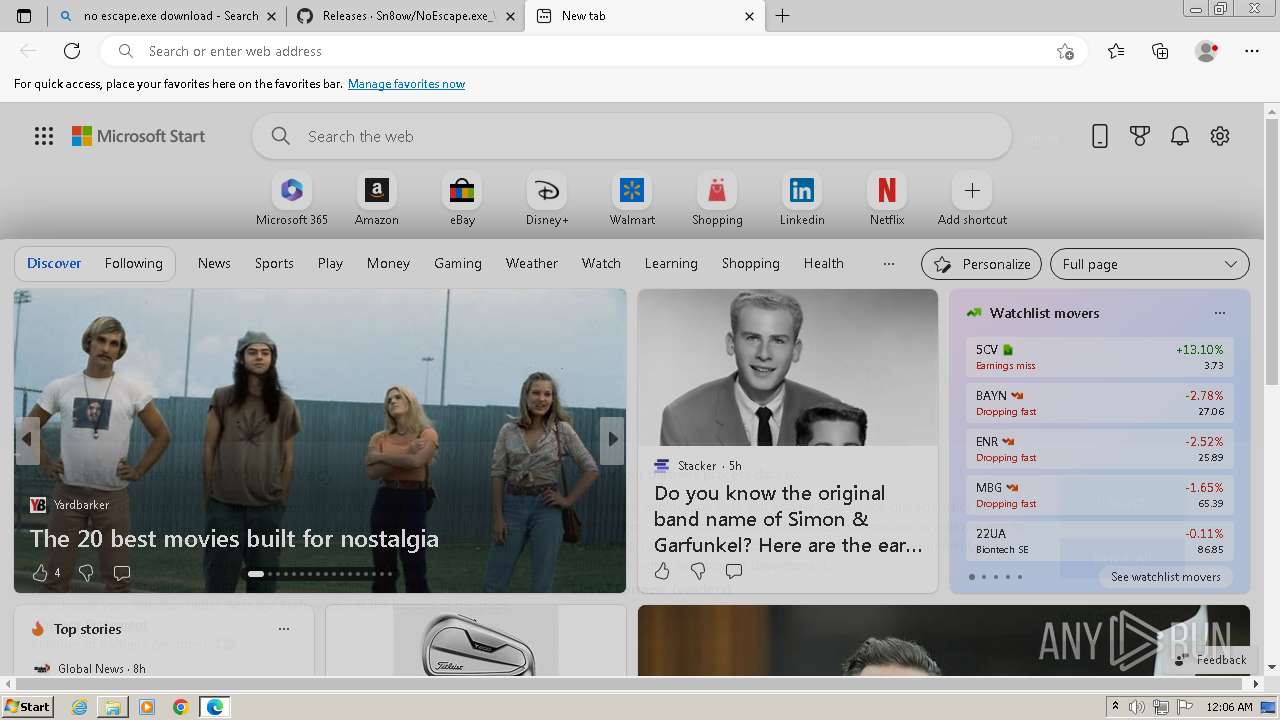
Task: Refresh the page with reload icon
Action: [72, 51]
